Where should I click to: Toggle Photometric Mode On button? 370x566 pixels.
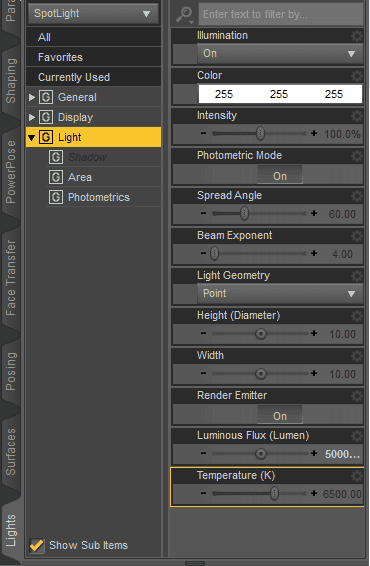(280, 175)
